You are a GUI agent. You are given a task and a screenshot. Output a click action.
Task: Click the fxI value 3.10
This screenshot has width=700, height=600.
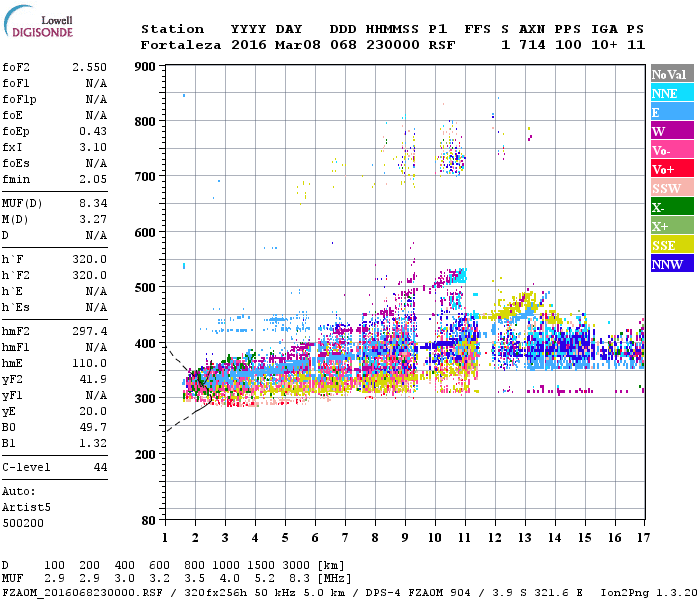click(x=93, y=147)
